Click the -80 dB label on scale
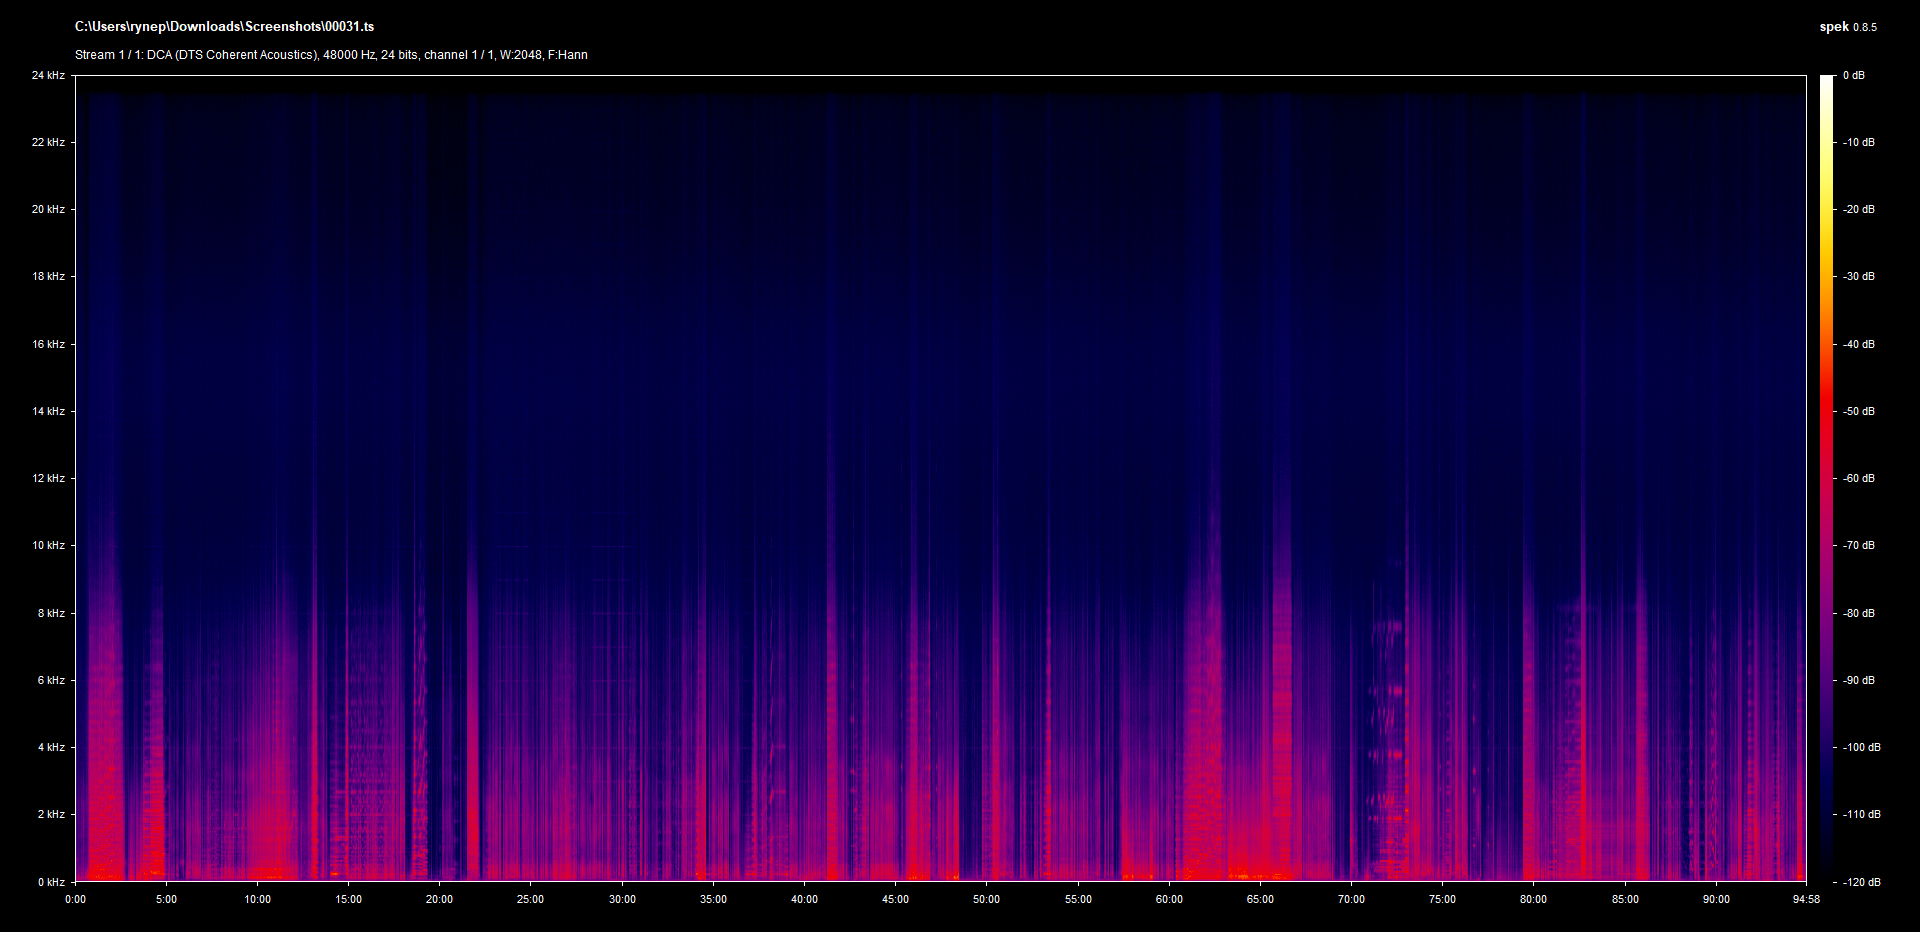The width and height of the screenshot is (1920, 932). (x=1859, y=613)
